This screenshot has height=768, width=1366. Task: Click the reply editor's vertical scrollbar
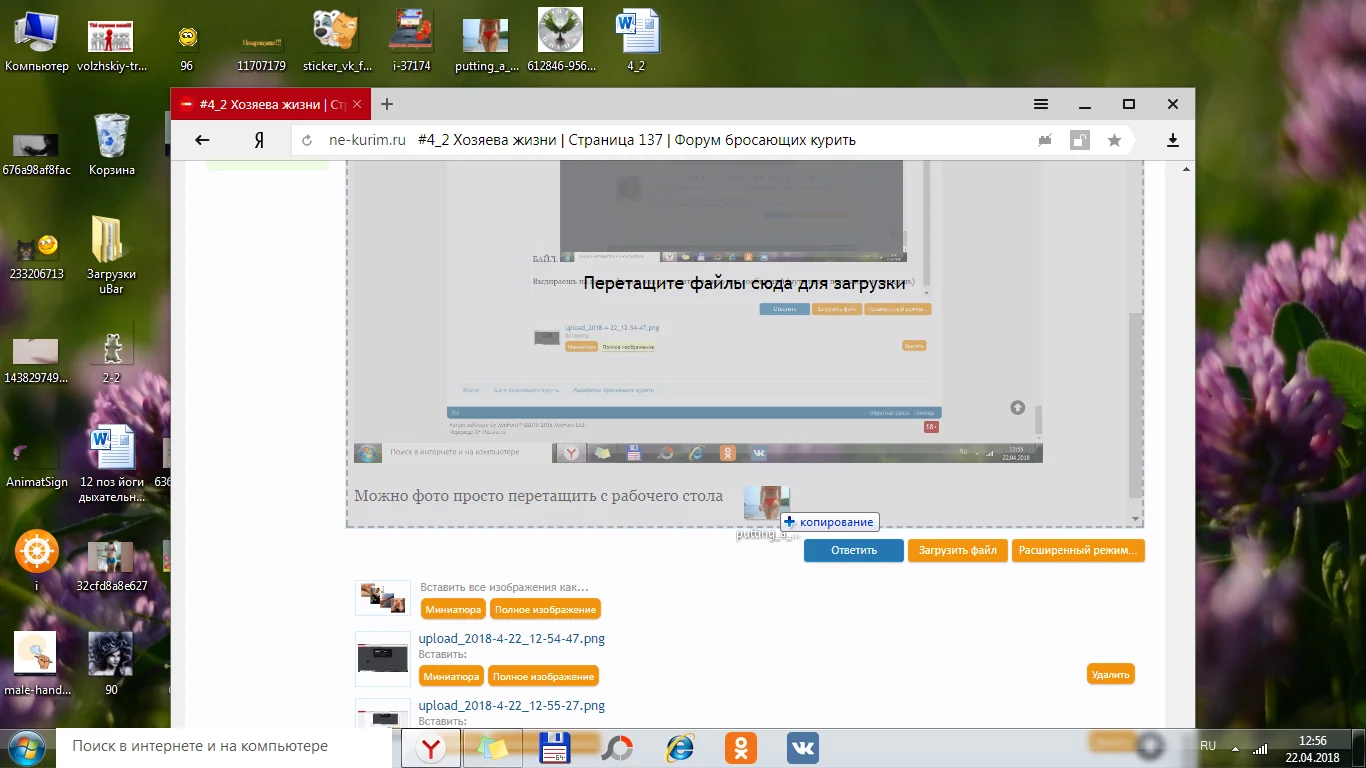(1135, 405)
